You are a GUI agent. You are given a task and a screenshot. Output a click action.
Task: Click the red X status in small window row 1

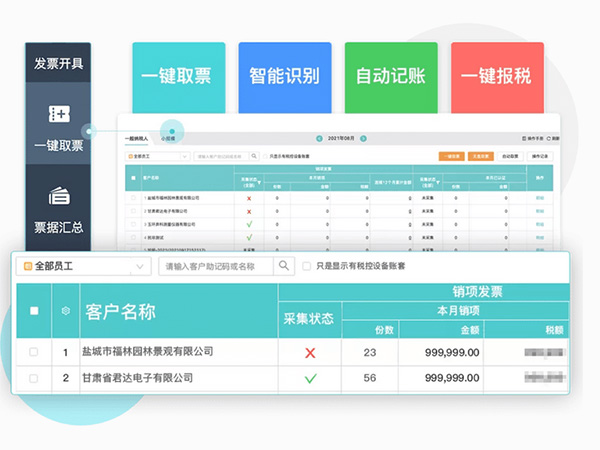tap(249, 198)
